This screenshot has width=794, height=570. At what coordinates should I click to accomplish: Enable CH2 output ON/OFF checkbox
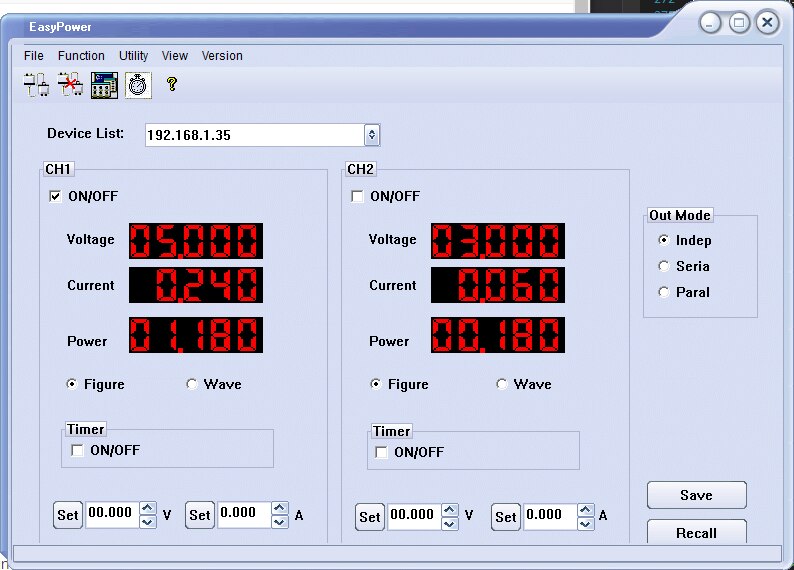click(x=357, y=196)
